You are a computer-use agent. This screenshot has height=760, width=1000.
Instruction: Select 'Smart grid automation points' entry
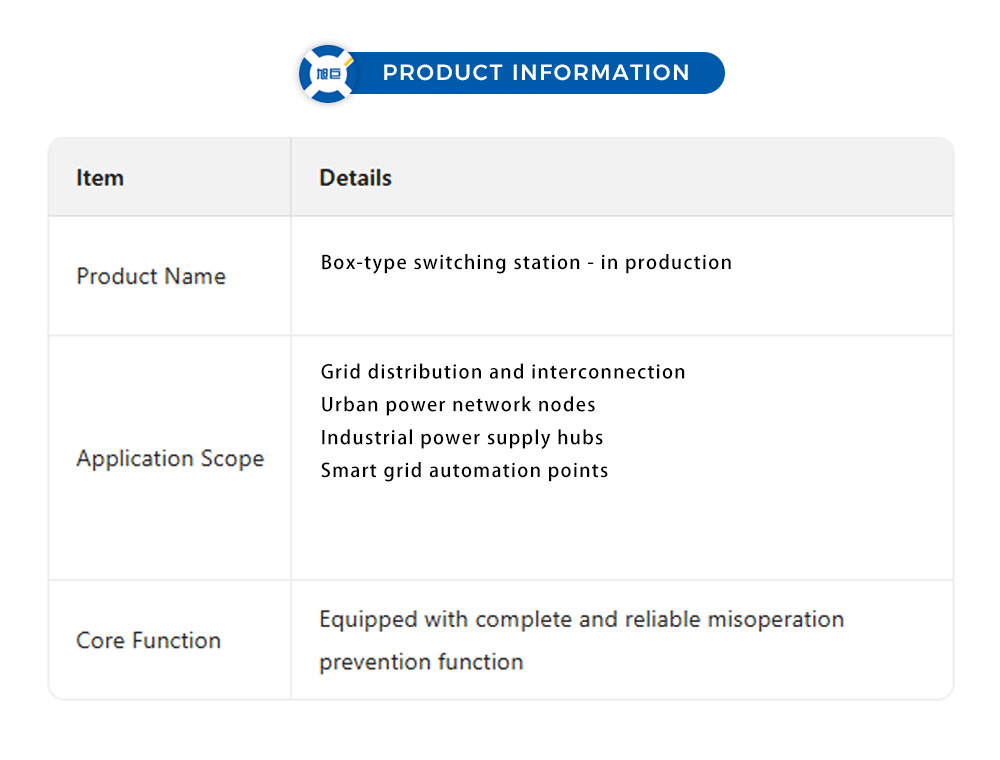[464, 470]
